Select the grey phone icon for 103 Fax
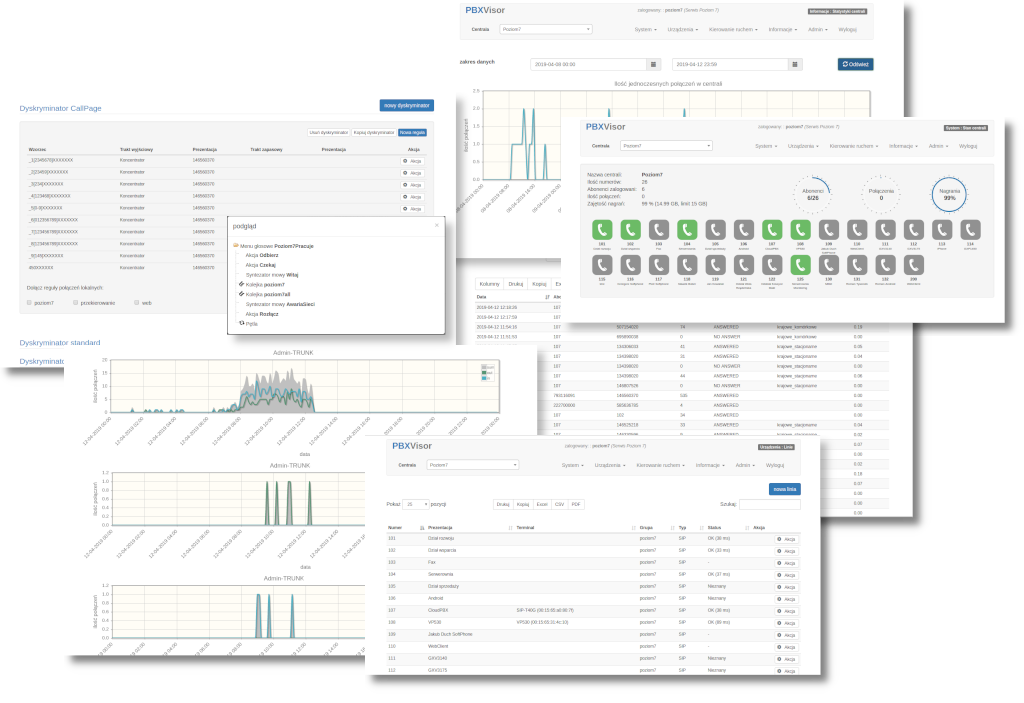1024x703 pixels. [x=659, y=230]
